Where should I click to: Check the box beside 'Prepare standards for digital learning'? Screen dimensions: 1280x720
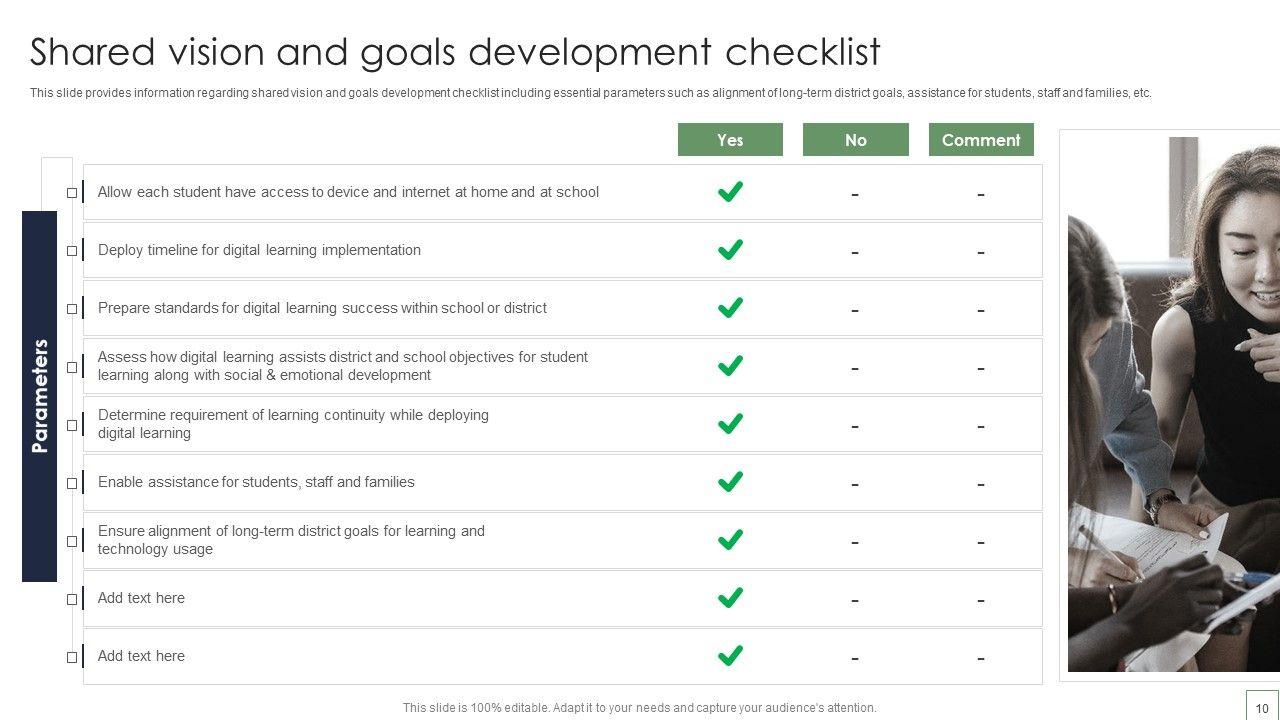[x=72, y=309]
